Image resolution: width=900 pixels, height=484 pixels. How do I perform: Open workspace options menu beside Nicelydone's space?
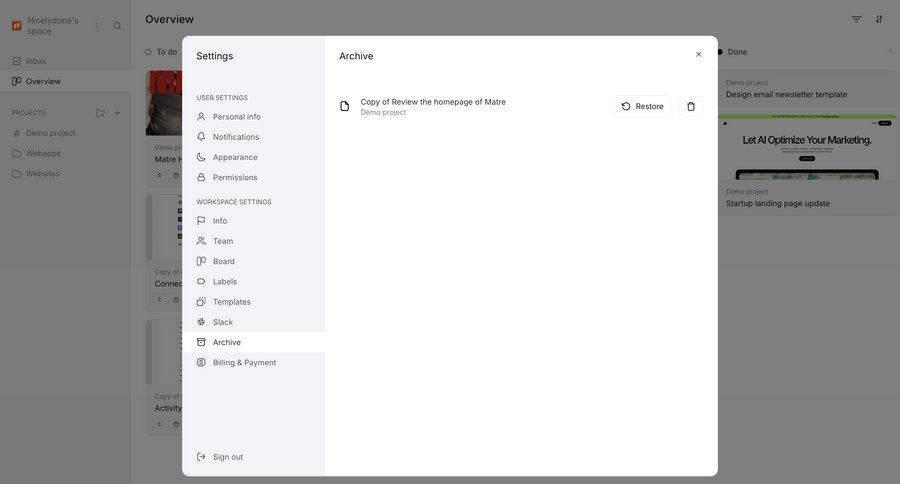pos(97,26)
